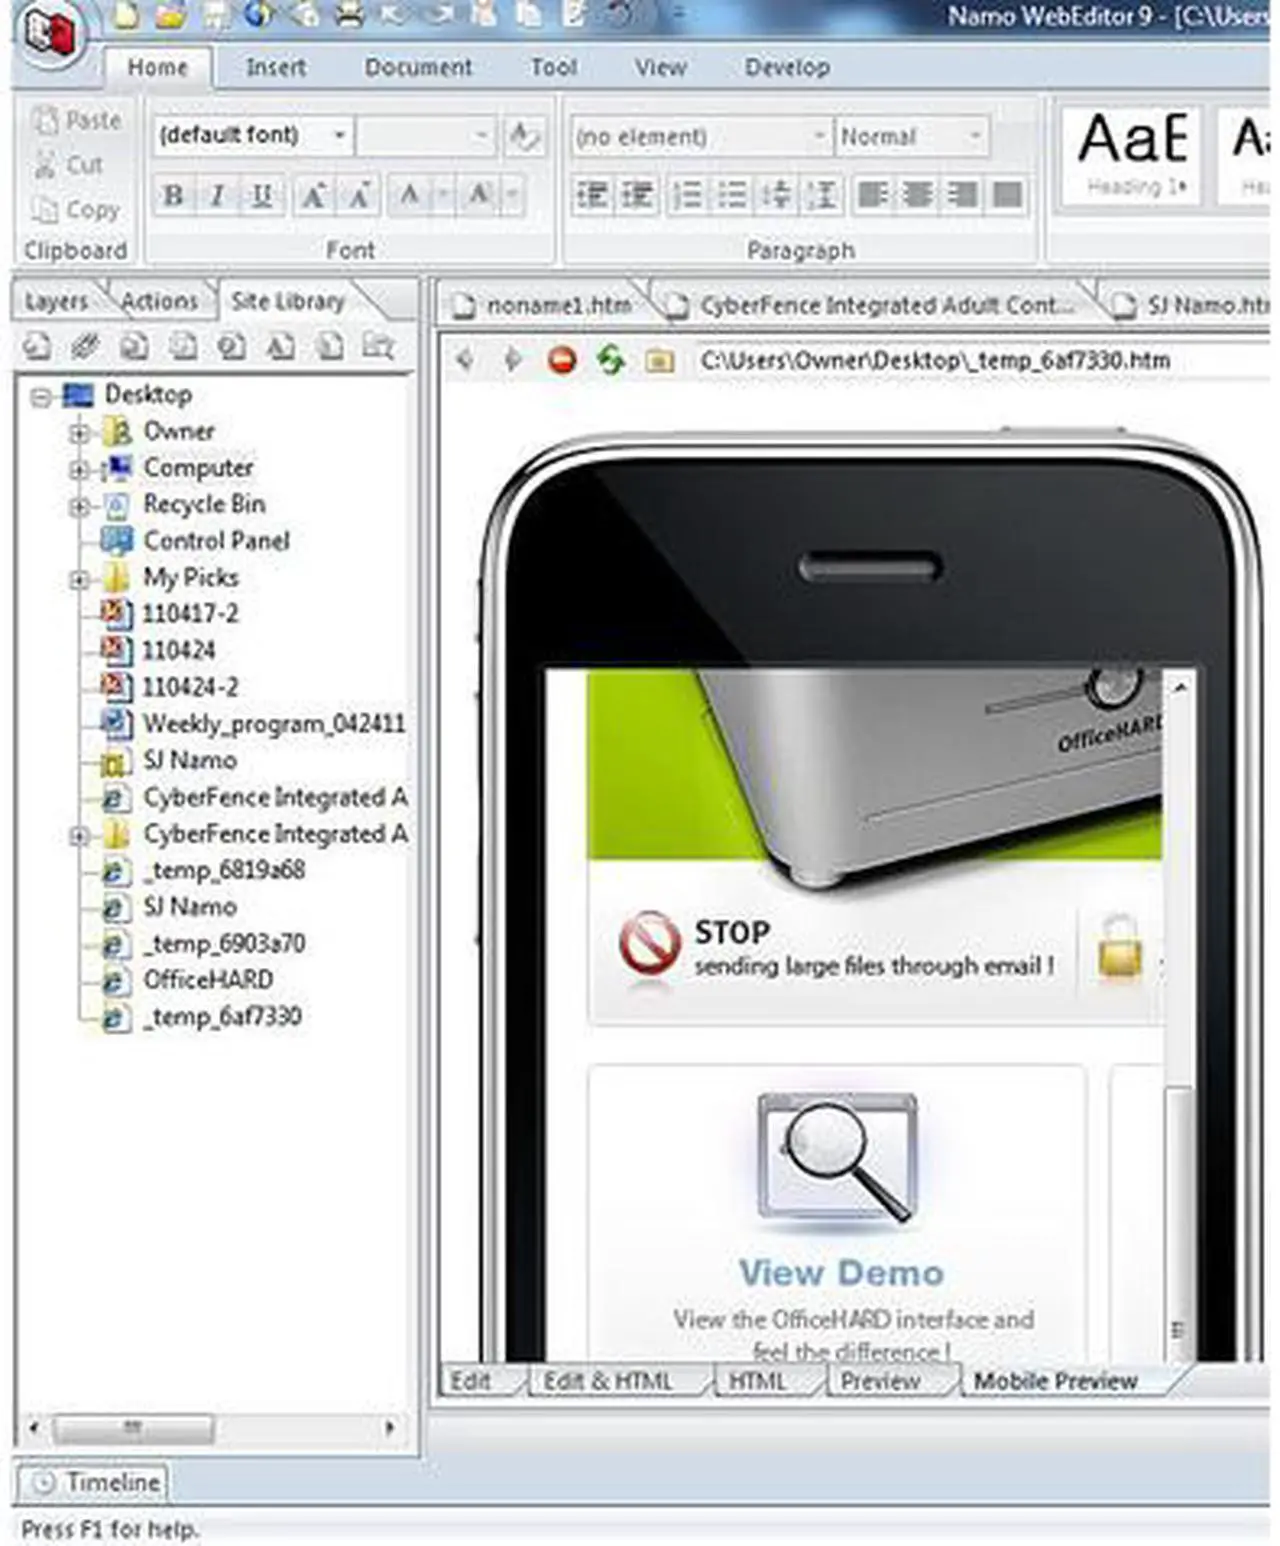Viewport: 1280px width, 1546px height.
Task: Switch to the HTML view tab
Action: click(x=757, y=1382)
